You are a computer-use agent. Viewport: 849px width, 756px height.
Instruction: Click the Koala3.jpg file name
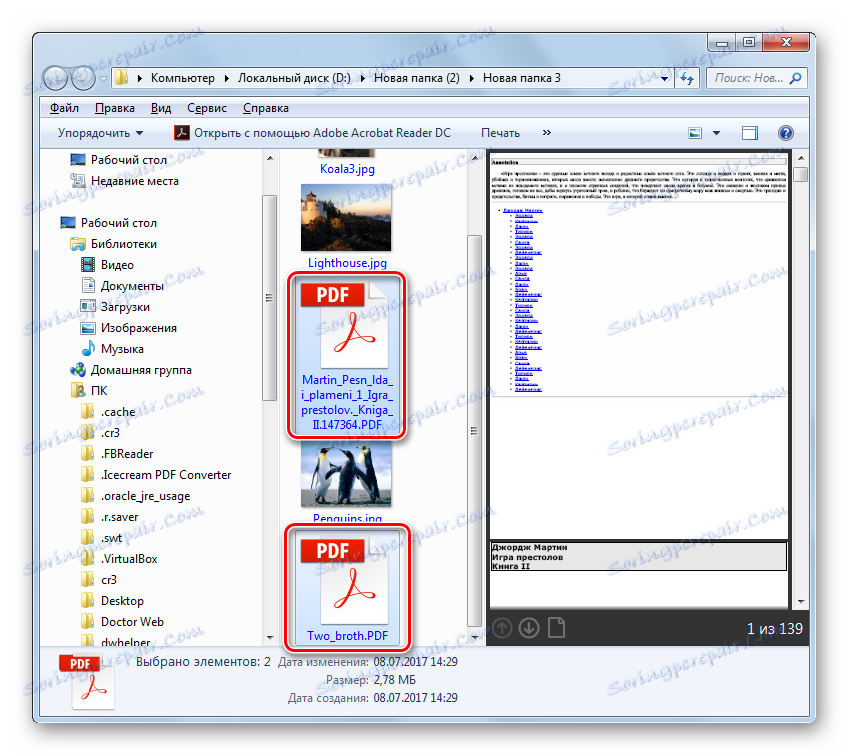pos(347,169)
